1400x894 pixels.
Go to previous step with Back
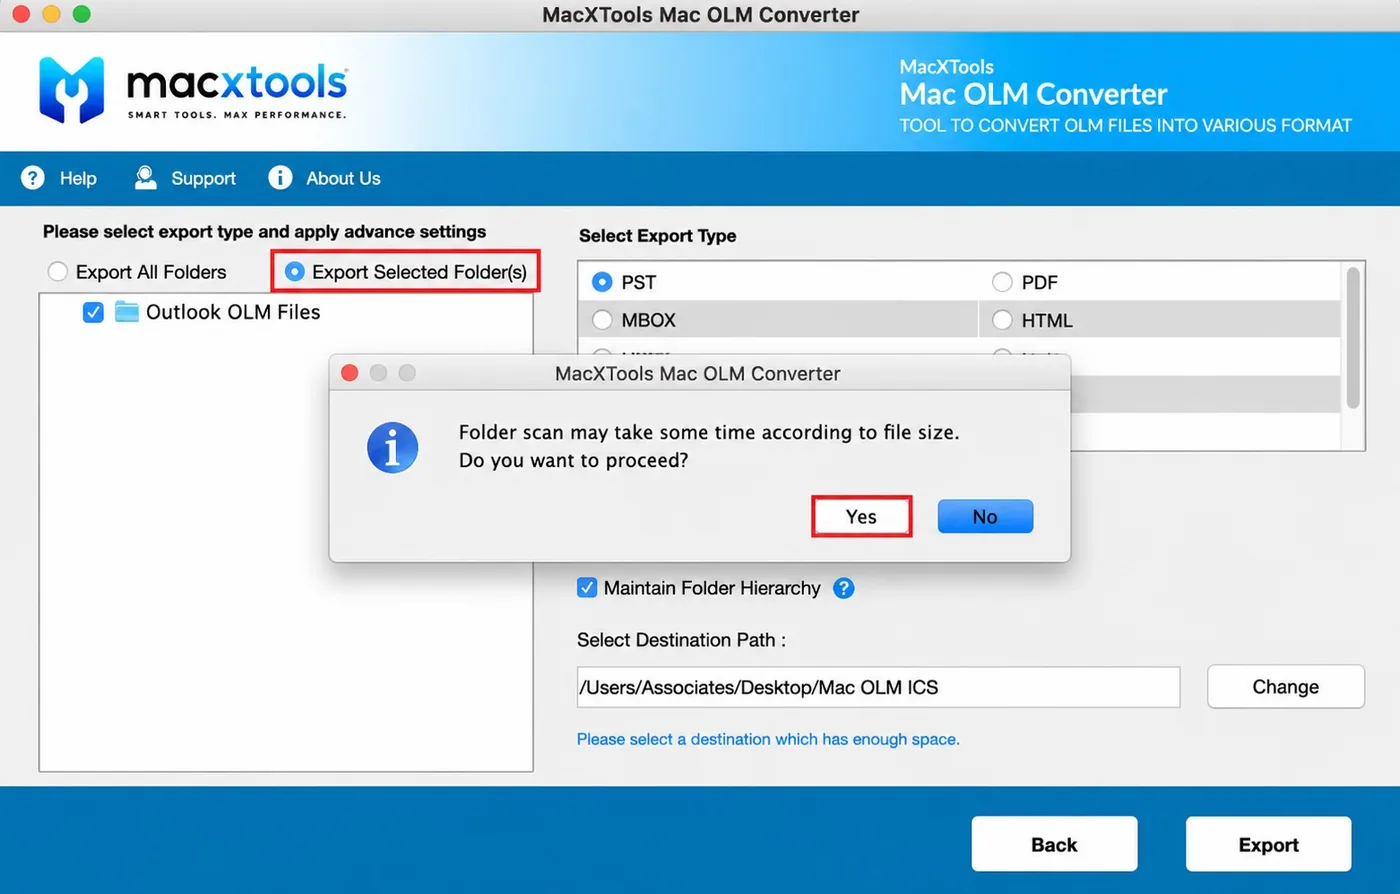[x=1054, y=844]
